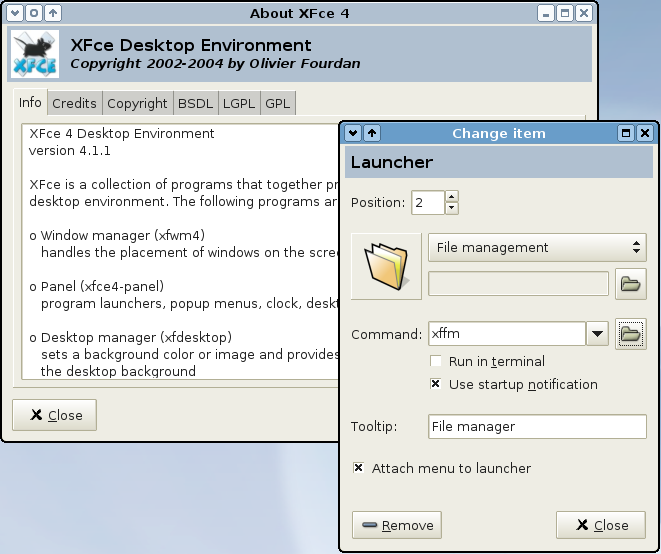The height and width of the screenshot is (554, 661).
Task: Open the File management icon type dropdown
Action: (537, 247)
